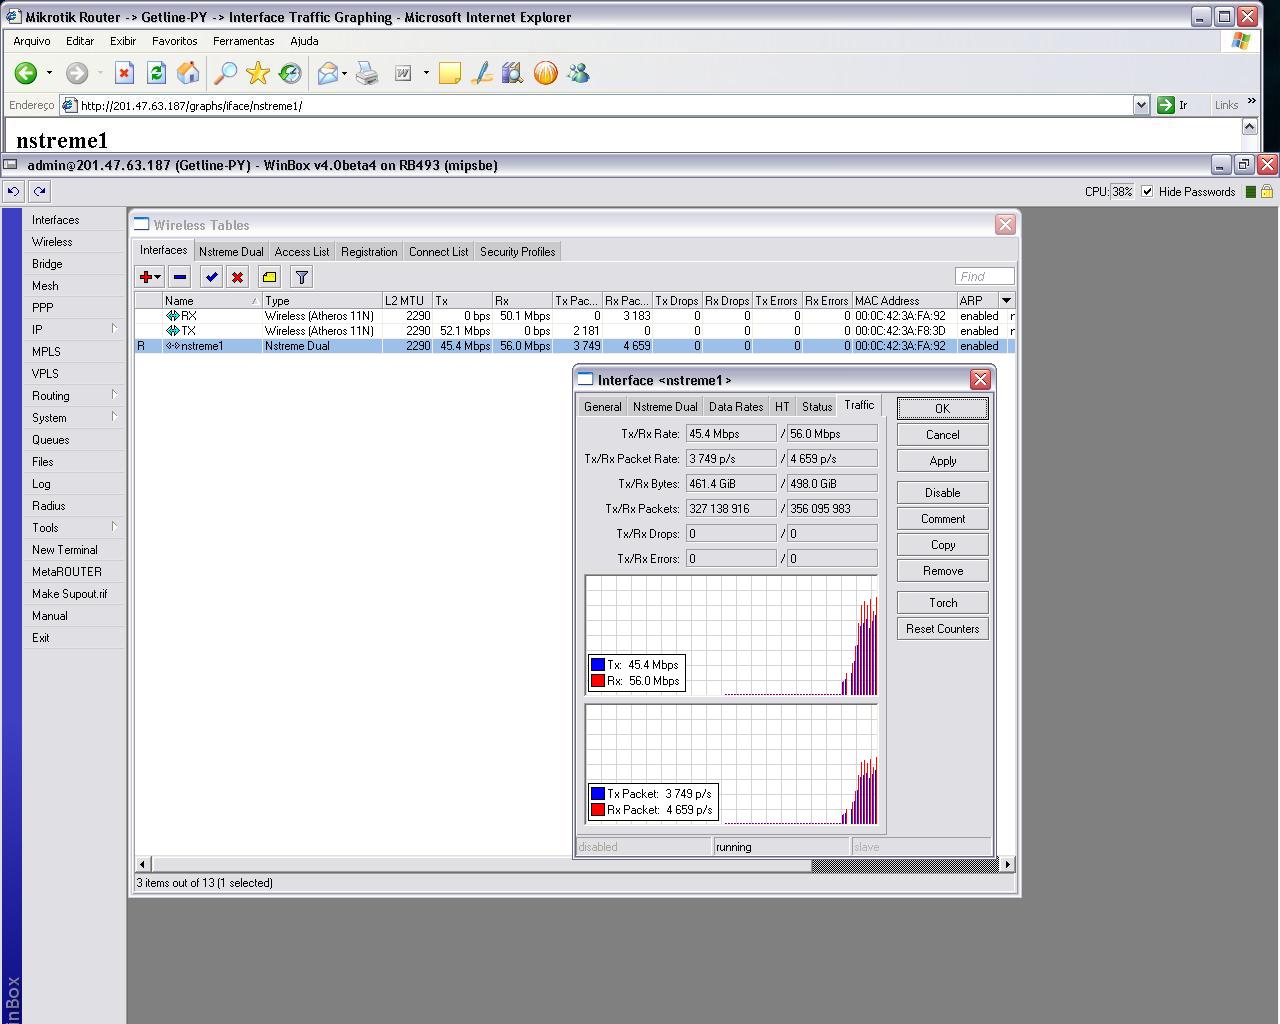Expand the Routing submenu in sidebar
The height and width of the screenshot is (1024, 1280).
click(114, 395)
